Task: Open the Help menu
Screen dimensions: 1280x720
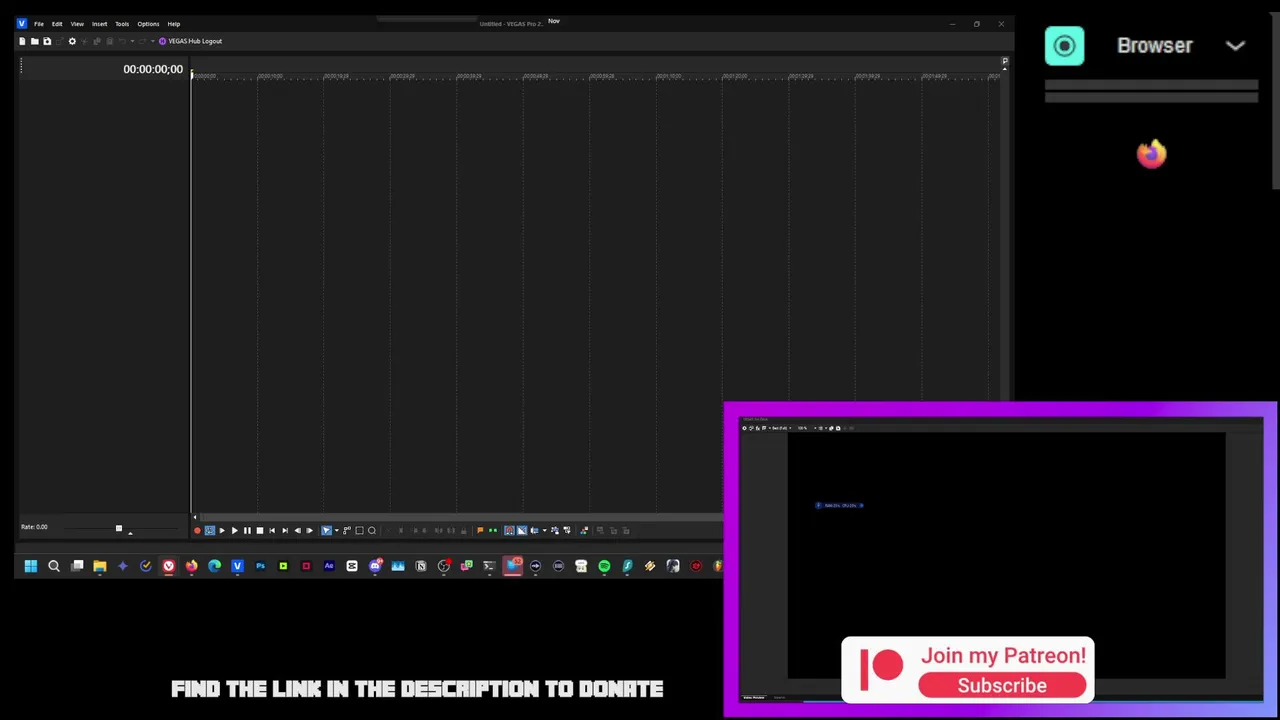Action: tap(174, 24)
